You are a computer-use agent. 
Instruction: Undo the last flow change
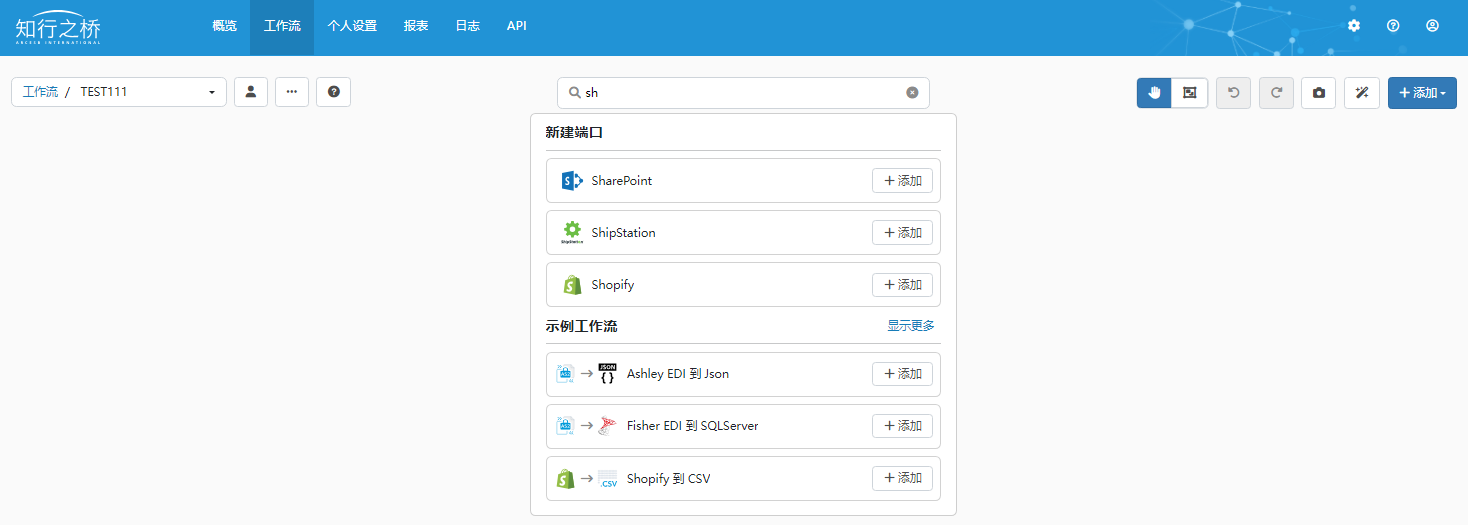coord(1233,93)
